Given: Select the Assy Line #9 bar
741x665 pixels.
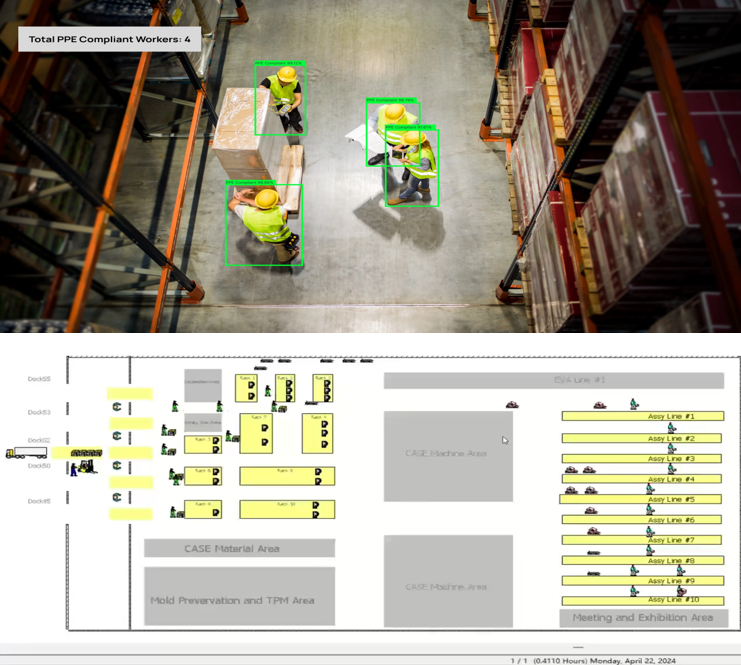Looking at the screenshot, I should pyautogui.click(x=643, y=580).
